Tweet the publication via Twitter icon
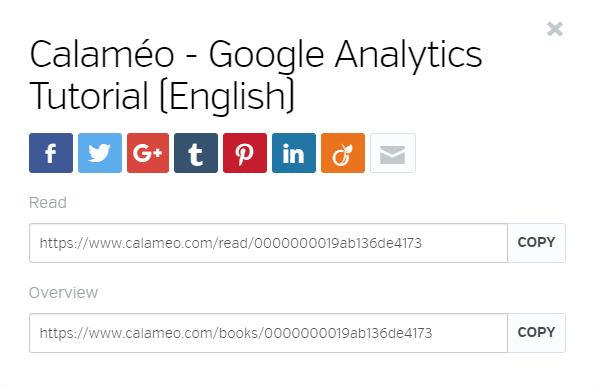Viewport: 596px width, 388px height. (x=100, y=153)
